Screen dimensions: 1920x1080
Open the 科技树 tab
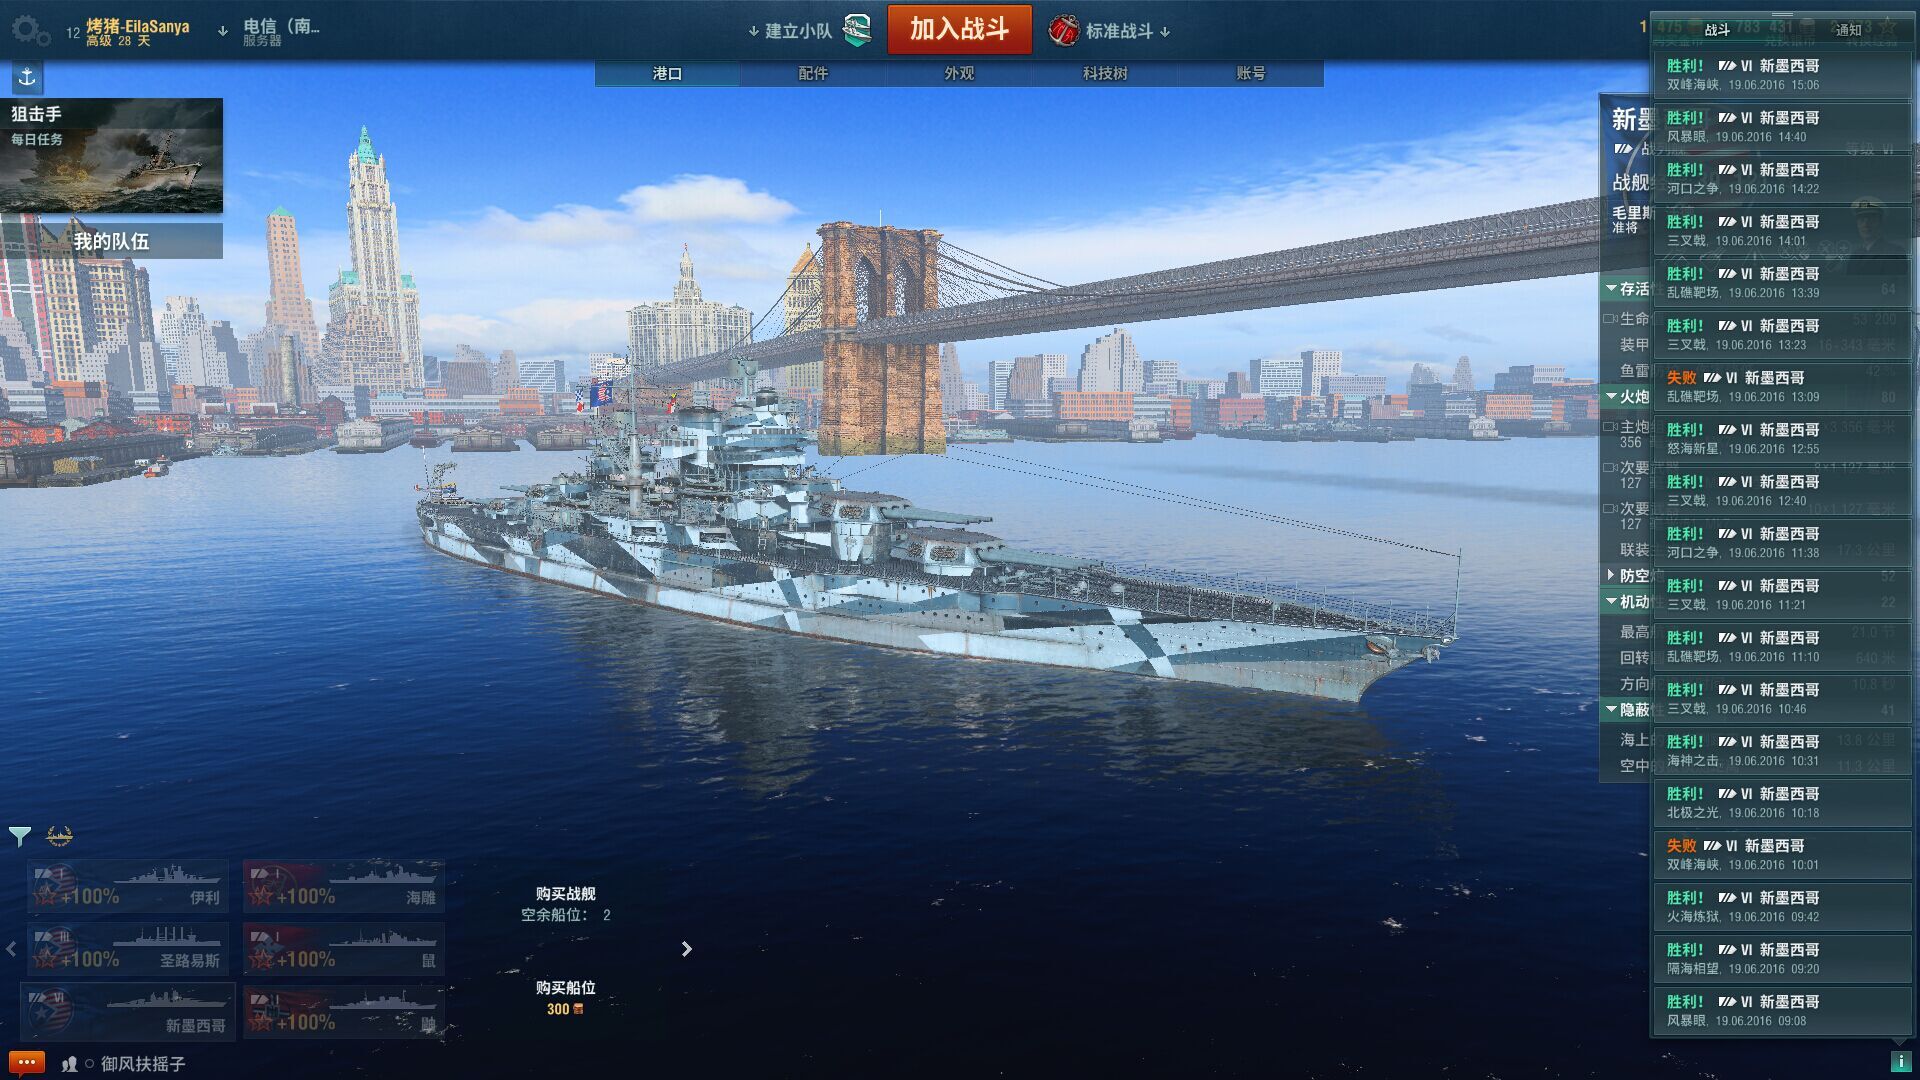tap(1105, 73)
